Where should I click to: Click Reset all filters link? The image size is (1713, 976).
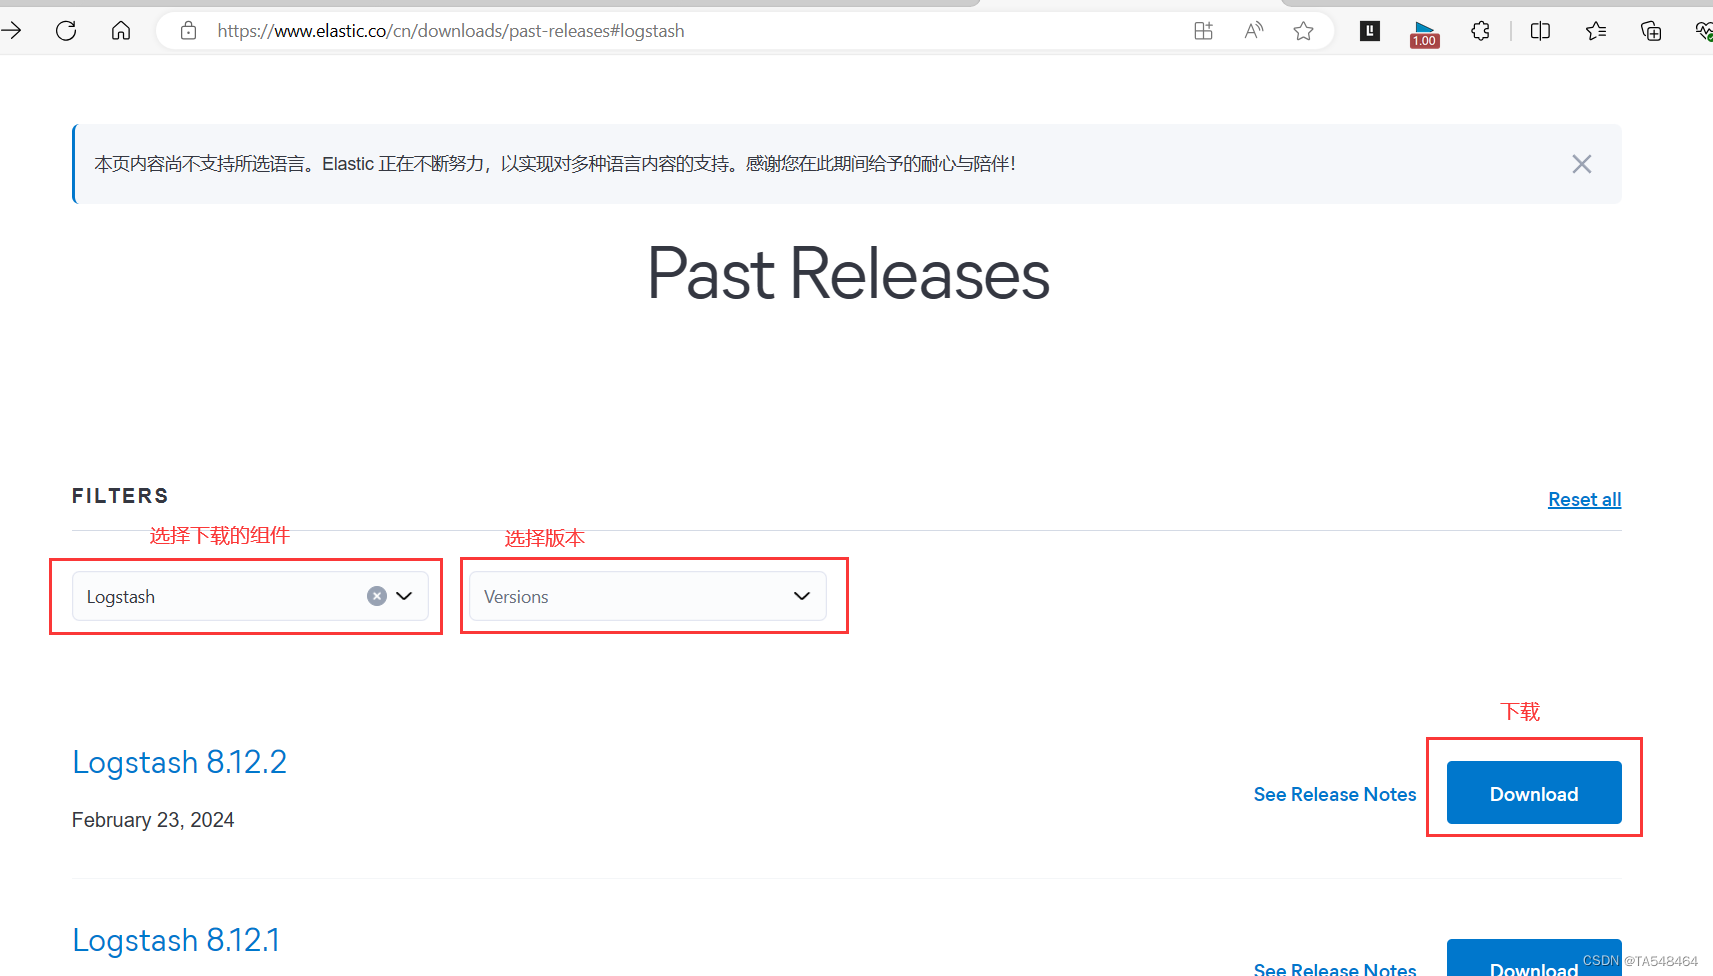click(1584, 499)
